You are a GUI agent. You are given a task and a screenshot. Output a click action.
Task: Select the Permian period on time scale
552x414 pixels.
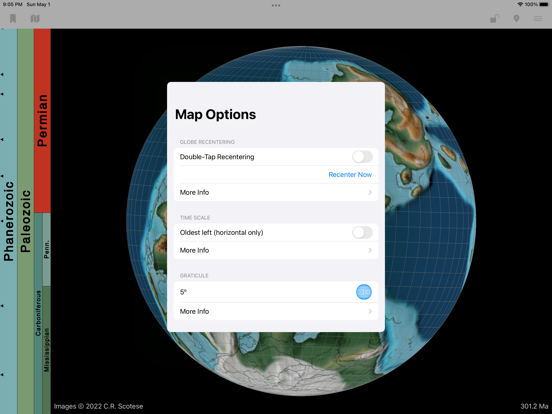click(x=42, y=121)
